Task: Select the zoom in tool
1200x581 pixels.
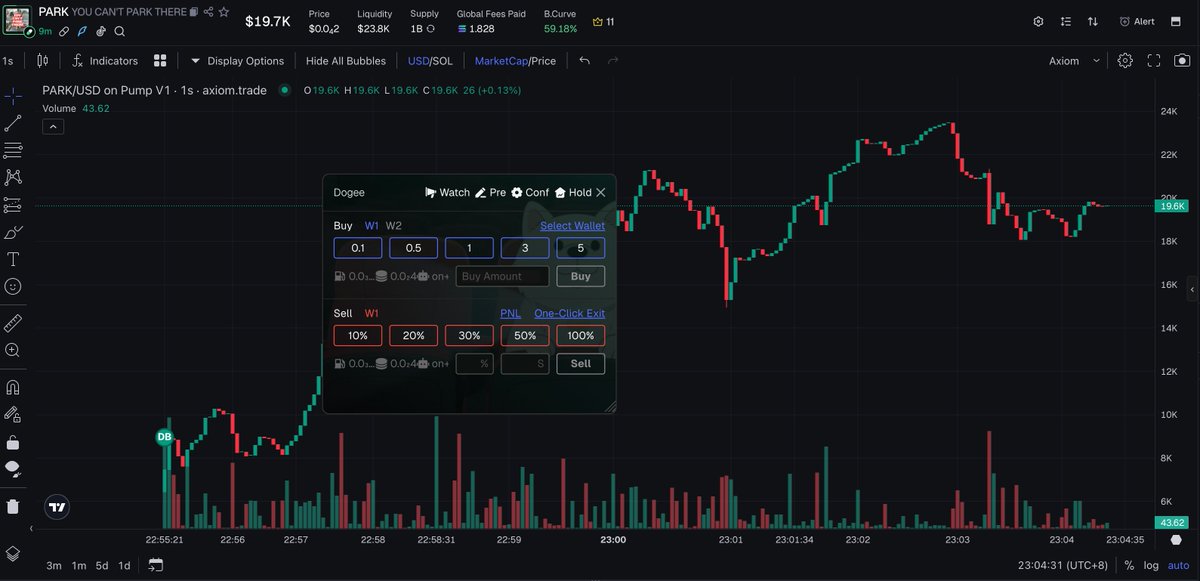Action: click(x=13, y=350)
